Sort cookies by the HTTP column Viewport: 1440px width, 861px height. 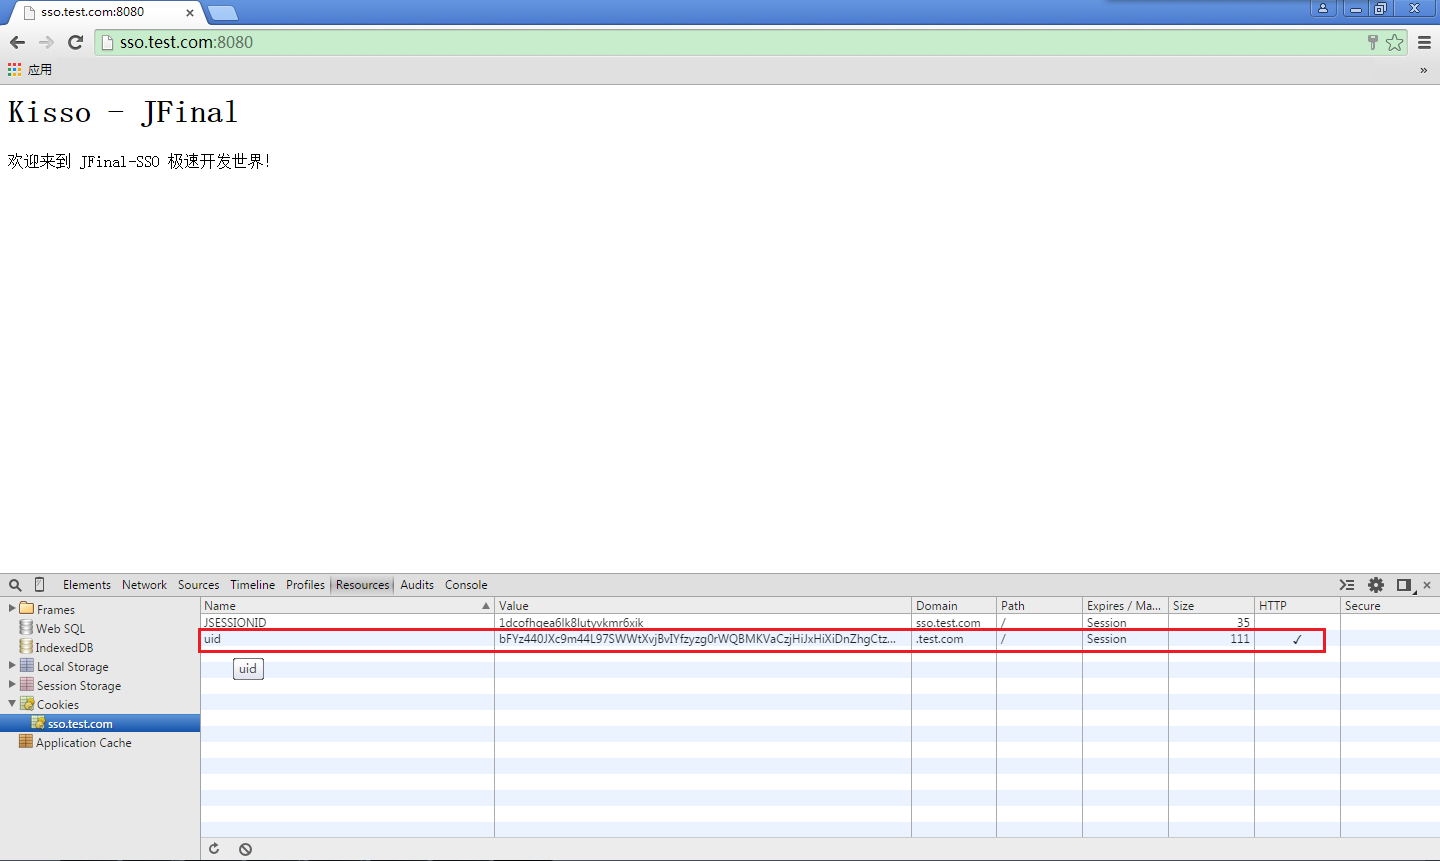pos(1297,605)
